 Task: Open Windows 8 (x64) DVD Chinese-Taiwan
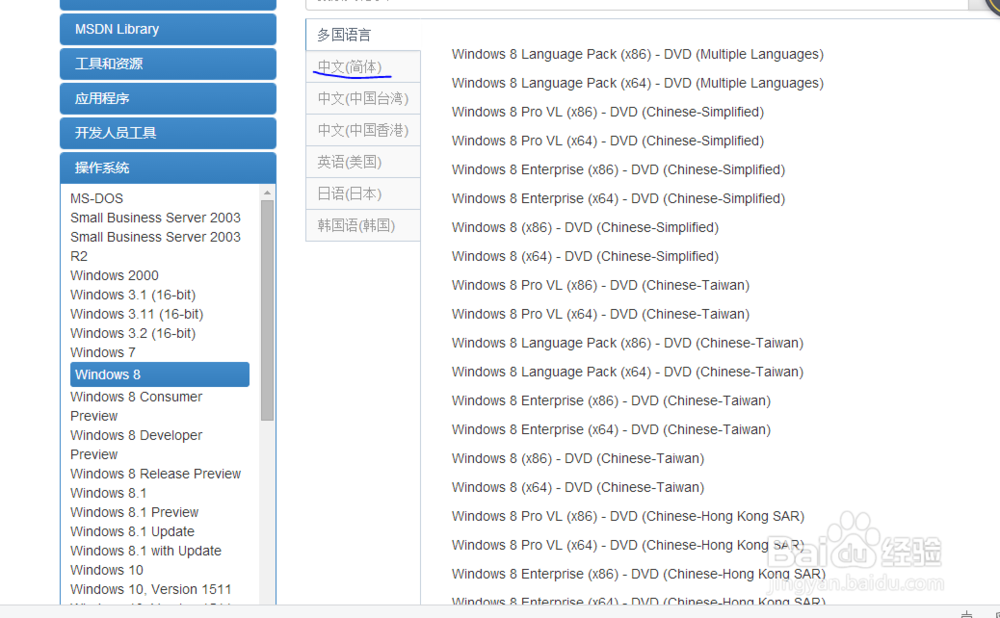pos(578,487)
